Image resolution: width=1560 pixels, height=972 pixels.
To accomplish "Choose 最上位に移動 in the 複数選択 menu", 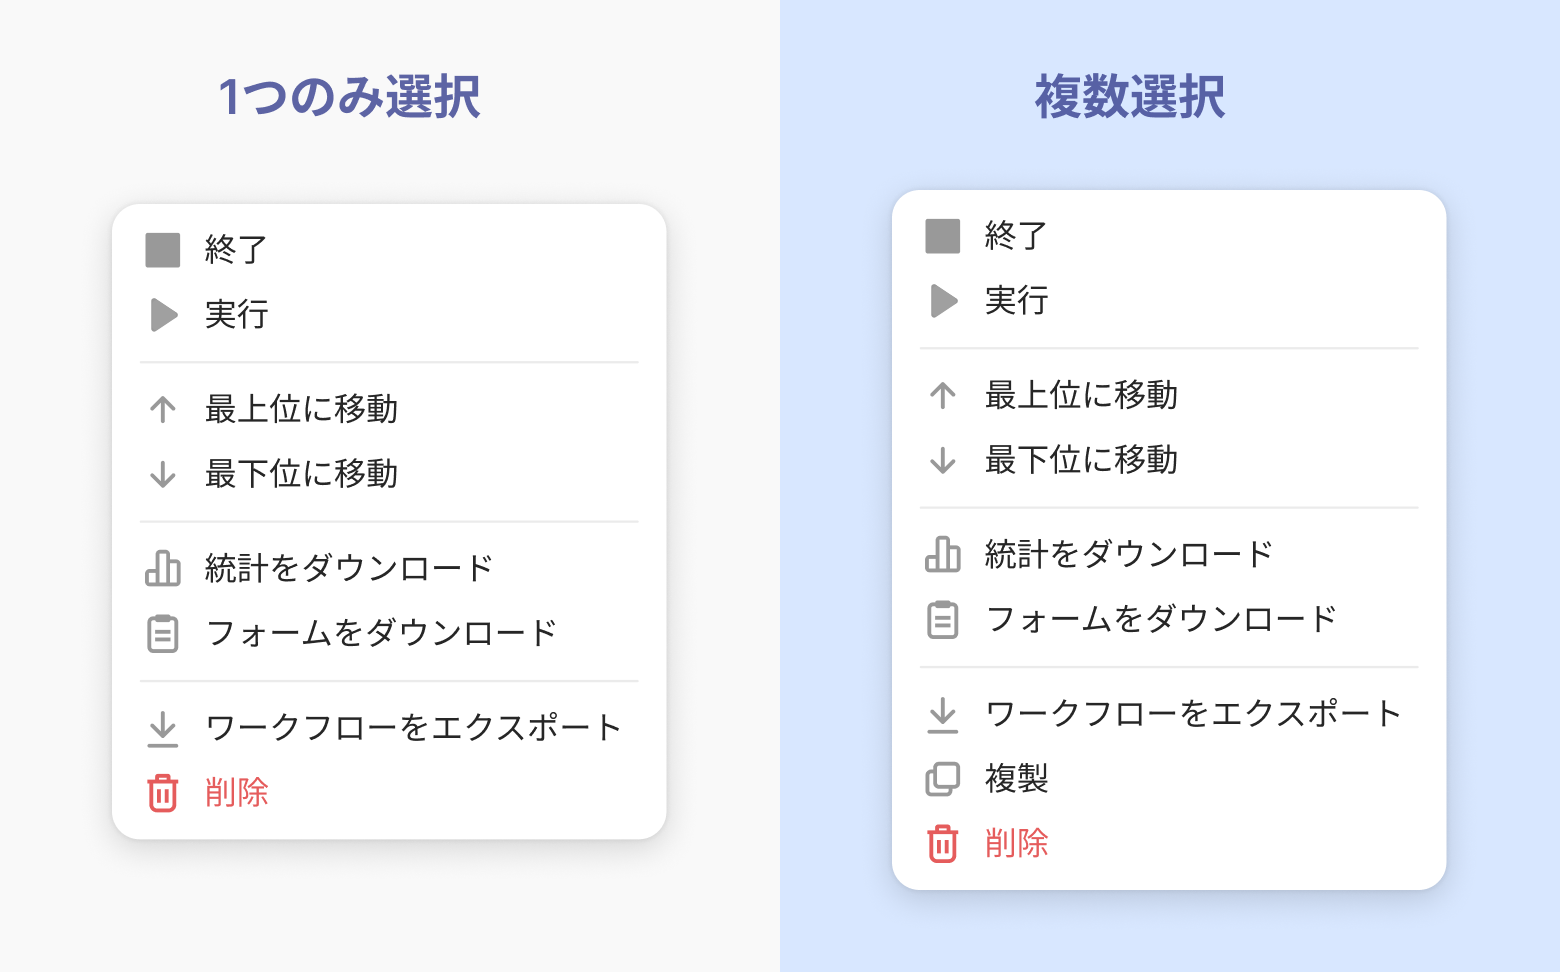I will pyautogui.click(x=1081, y=395).
